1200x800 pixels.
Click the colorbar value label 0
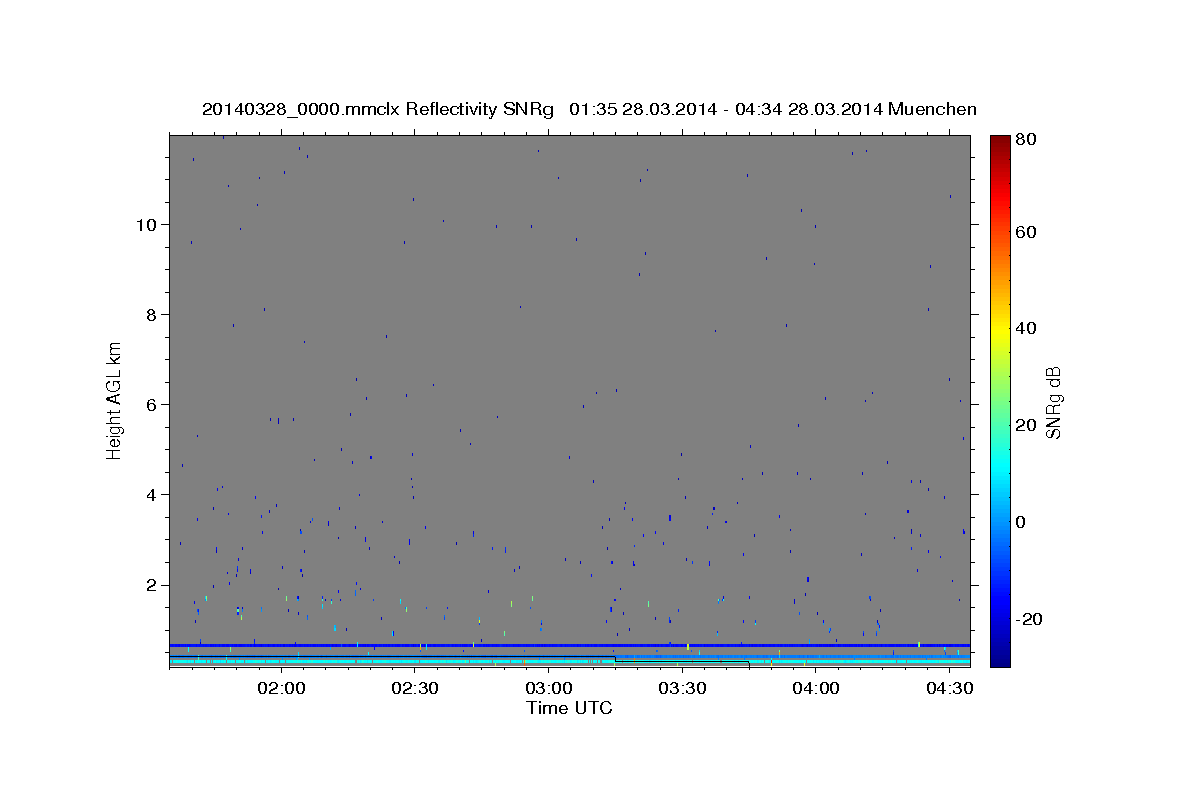pyautogui.click(x=1021, y=522)
